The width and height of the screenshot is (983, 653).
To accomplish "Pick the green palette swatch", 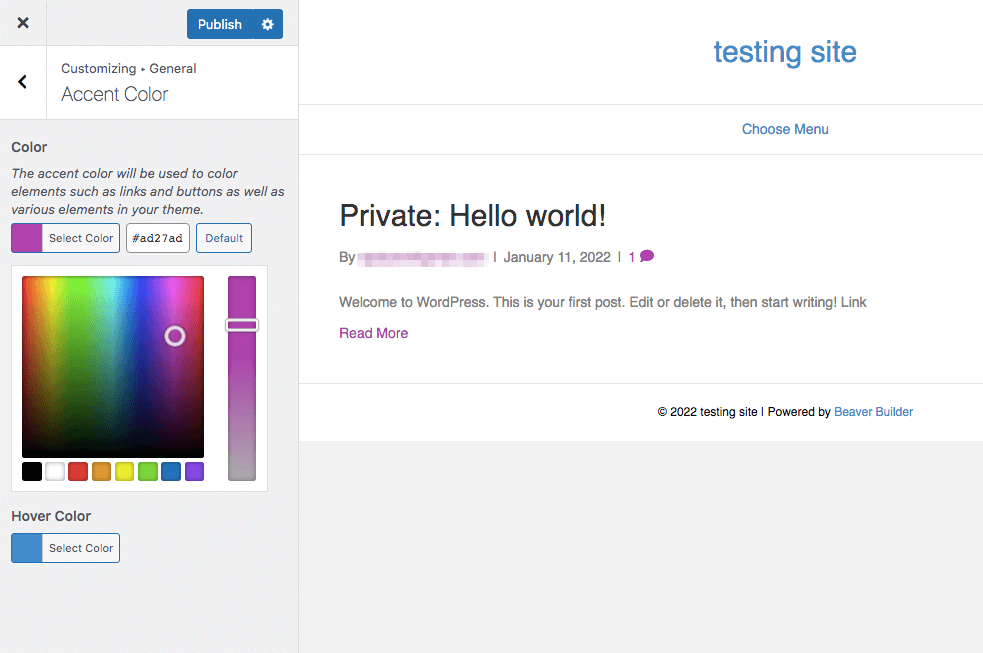I will point(148,471).
